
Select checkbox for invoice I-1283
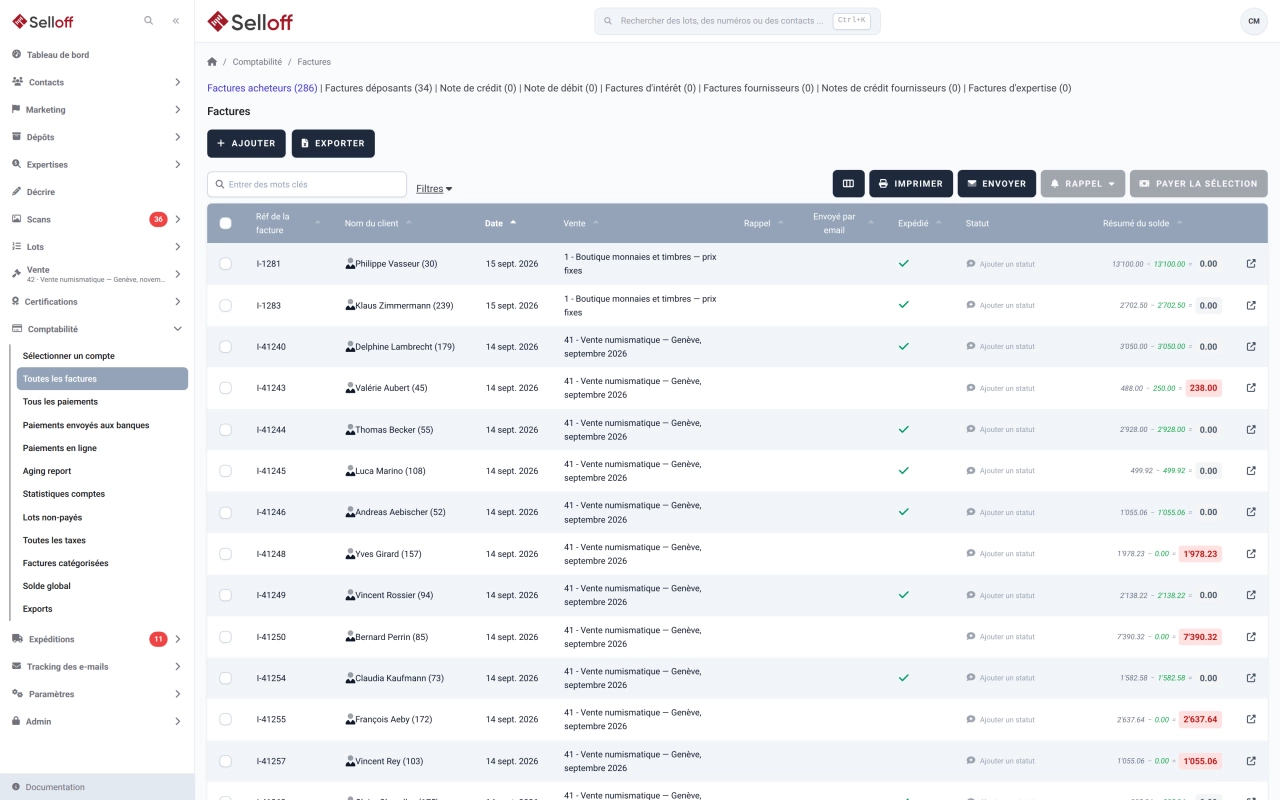pyautogui.click(x=225, y=305)
